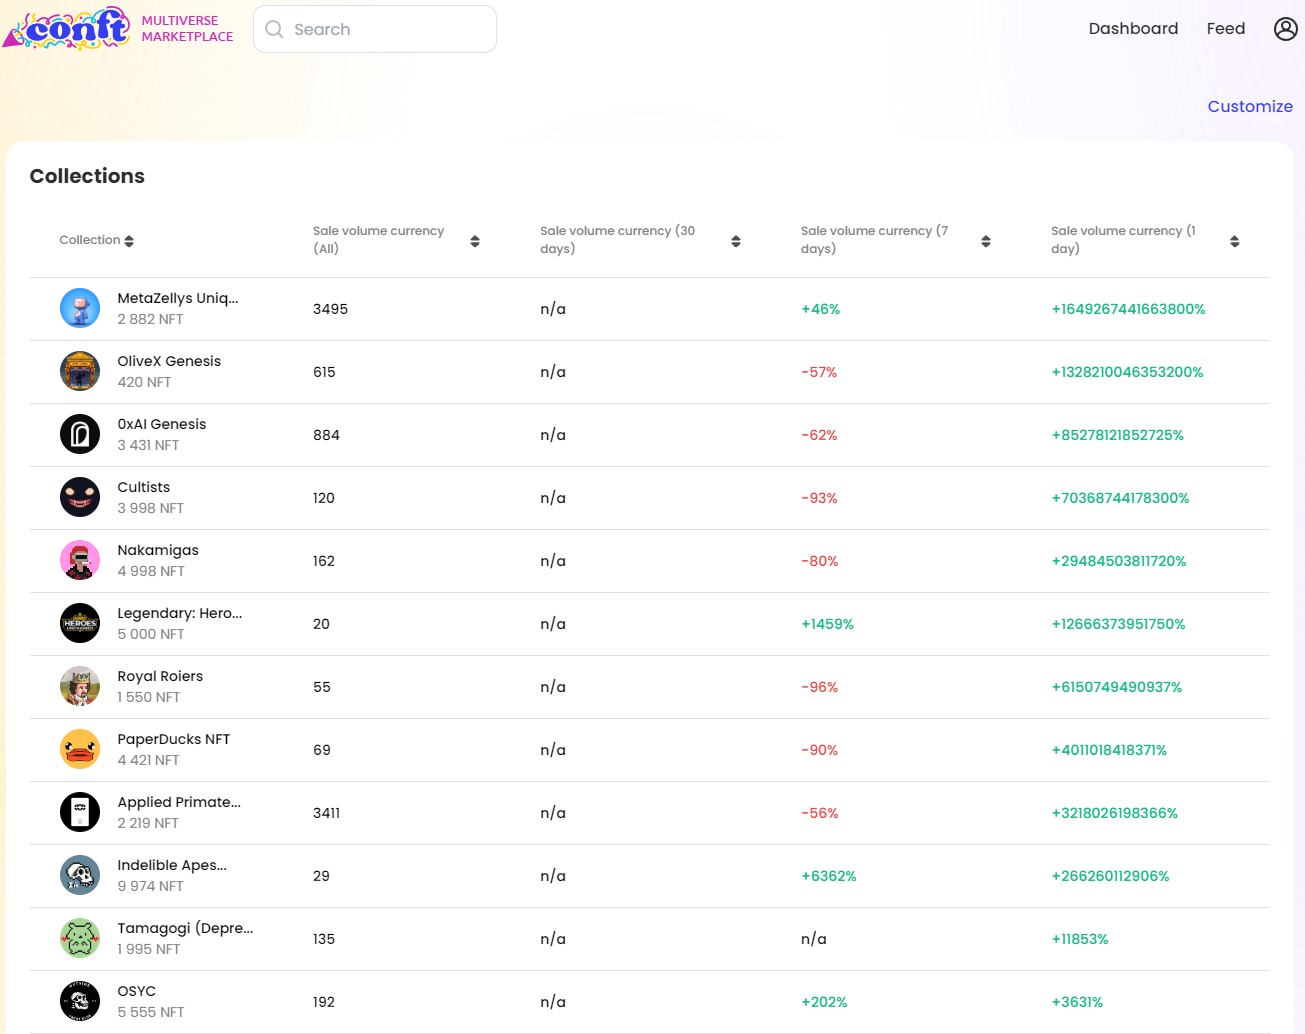This screenshot has width=1305, height=1034.
Task: Open the Legendary Heroes collection avatar
Action: 80,623
